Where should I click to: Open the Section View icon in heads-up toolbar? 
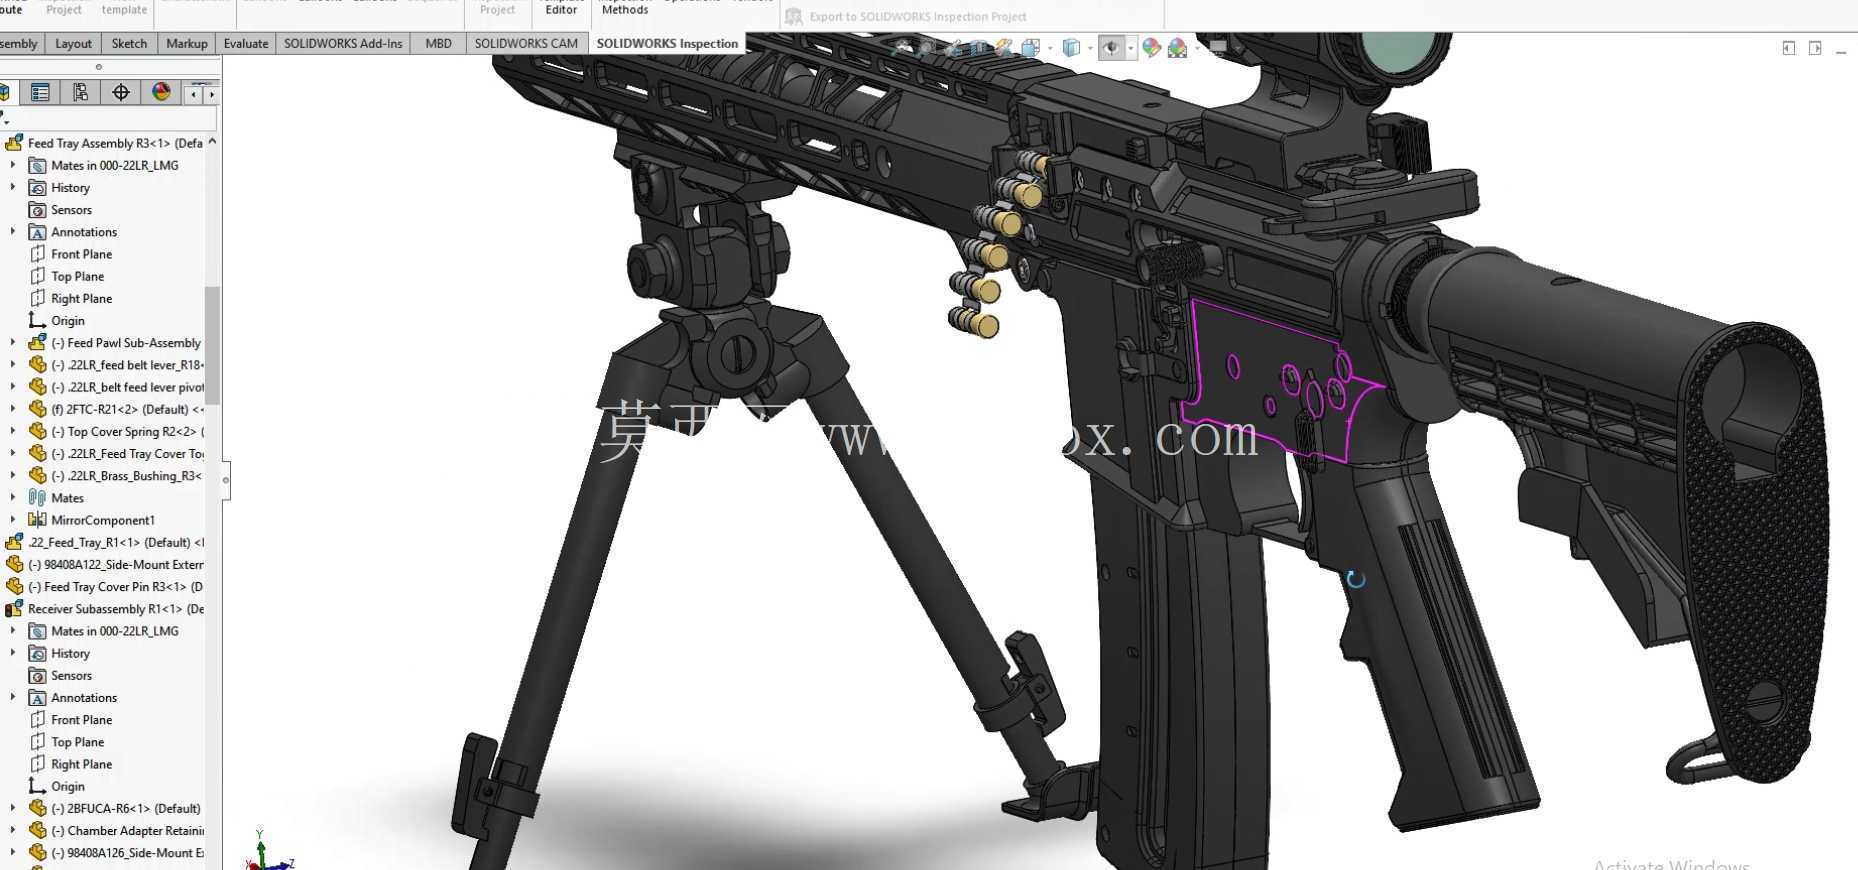tap(978, 47)
